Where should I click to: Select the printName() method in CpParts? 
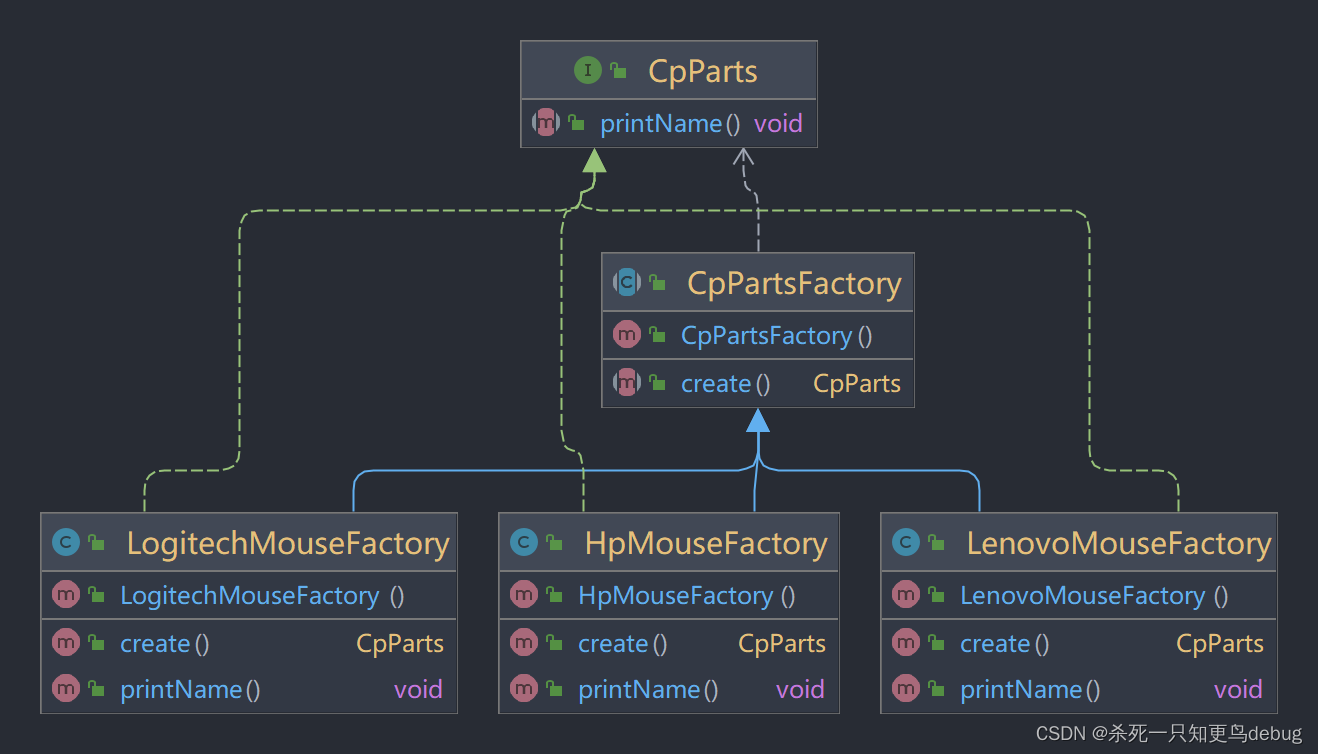[670, 124]
